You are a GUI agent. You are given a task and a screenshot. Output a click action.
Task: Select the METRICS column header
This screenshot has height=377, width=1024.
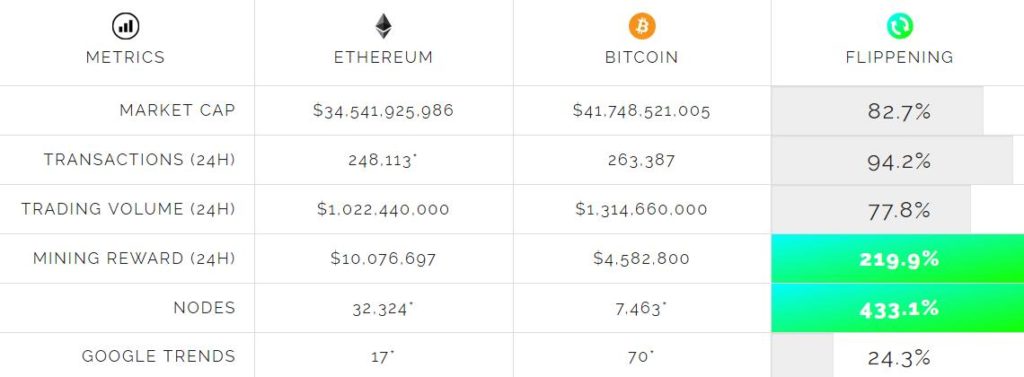[x=125, y=57]
